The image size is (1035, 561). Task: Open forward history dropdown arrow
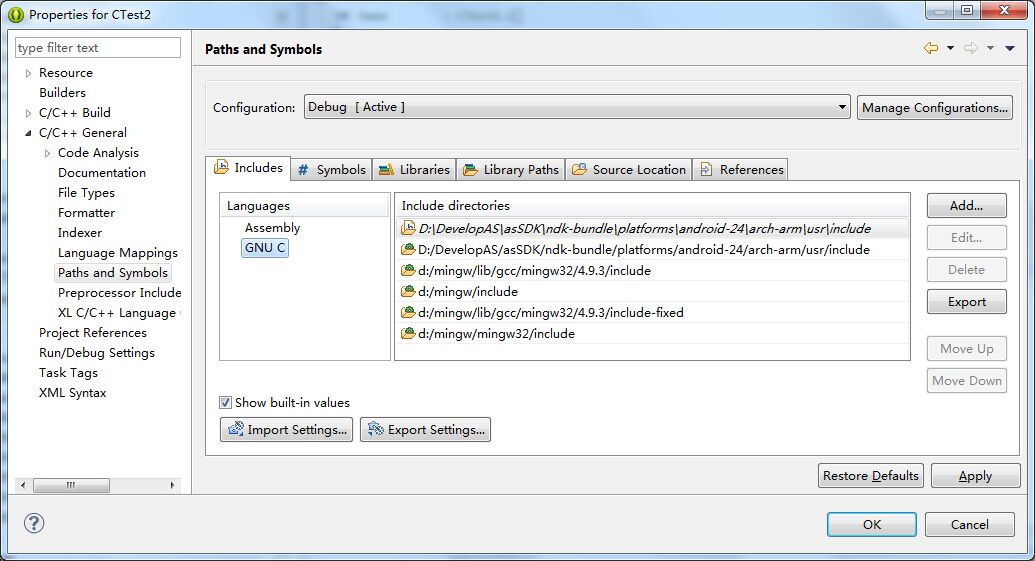[990, 48]
